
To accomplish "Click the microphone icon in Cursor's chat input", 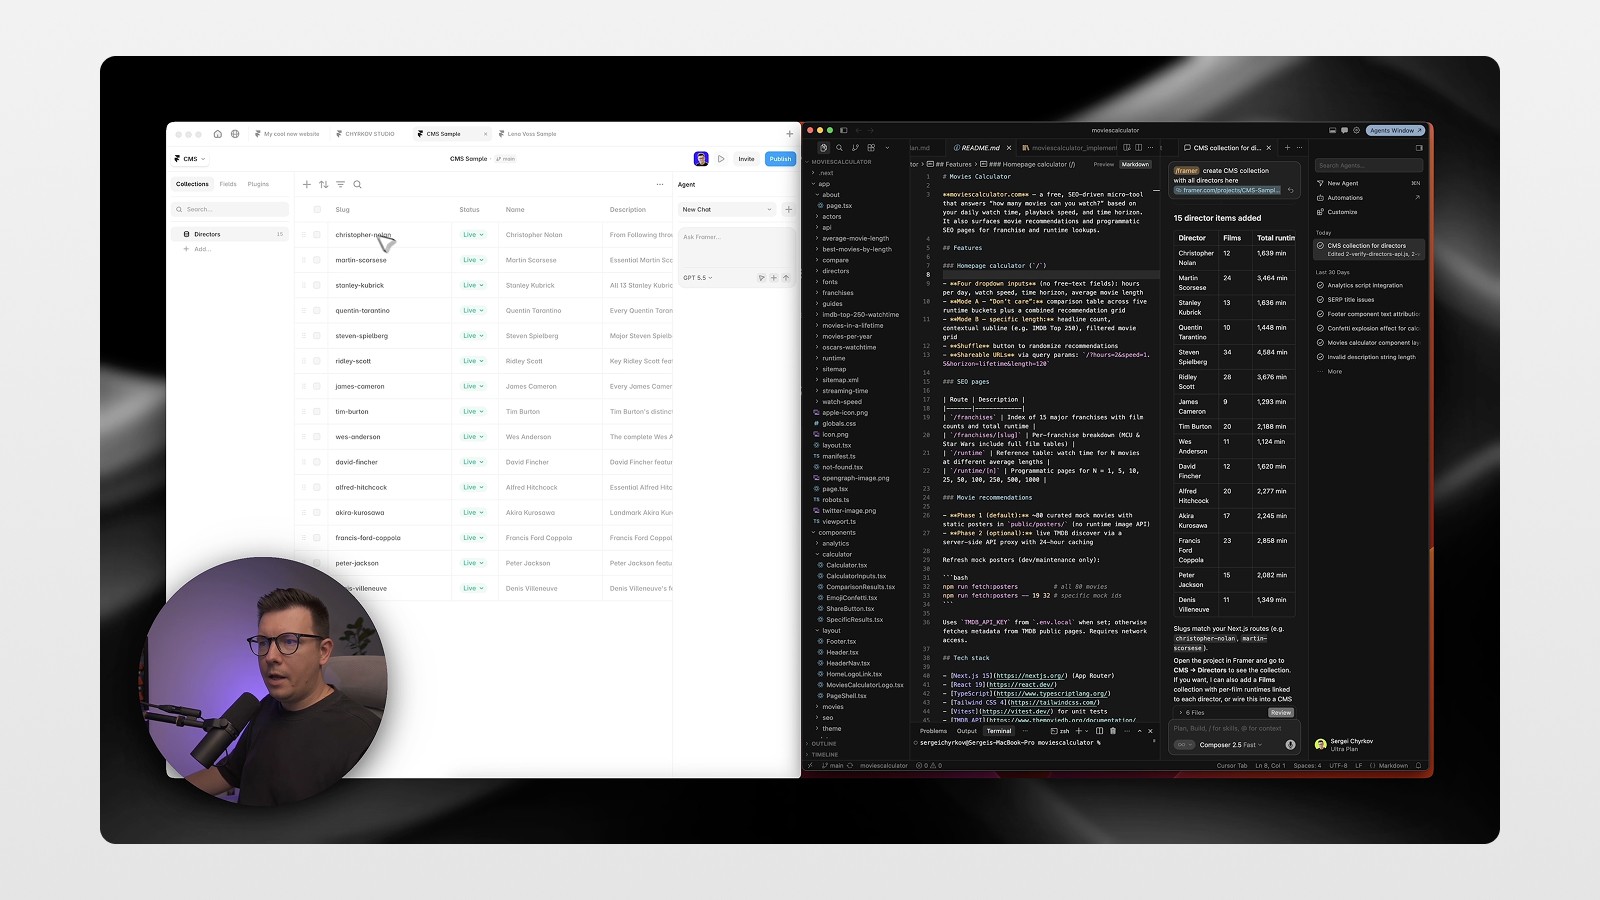I will (1290, 745).
